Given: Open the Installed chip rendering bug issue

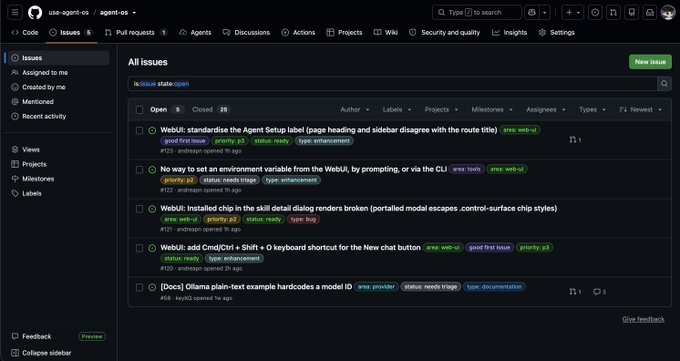Looking at the screenshot, I should (x=359, y=208).
